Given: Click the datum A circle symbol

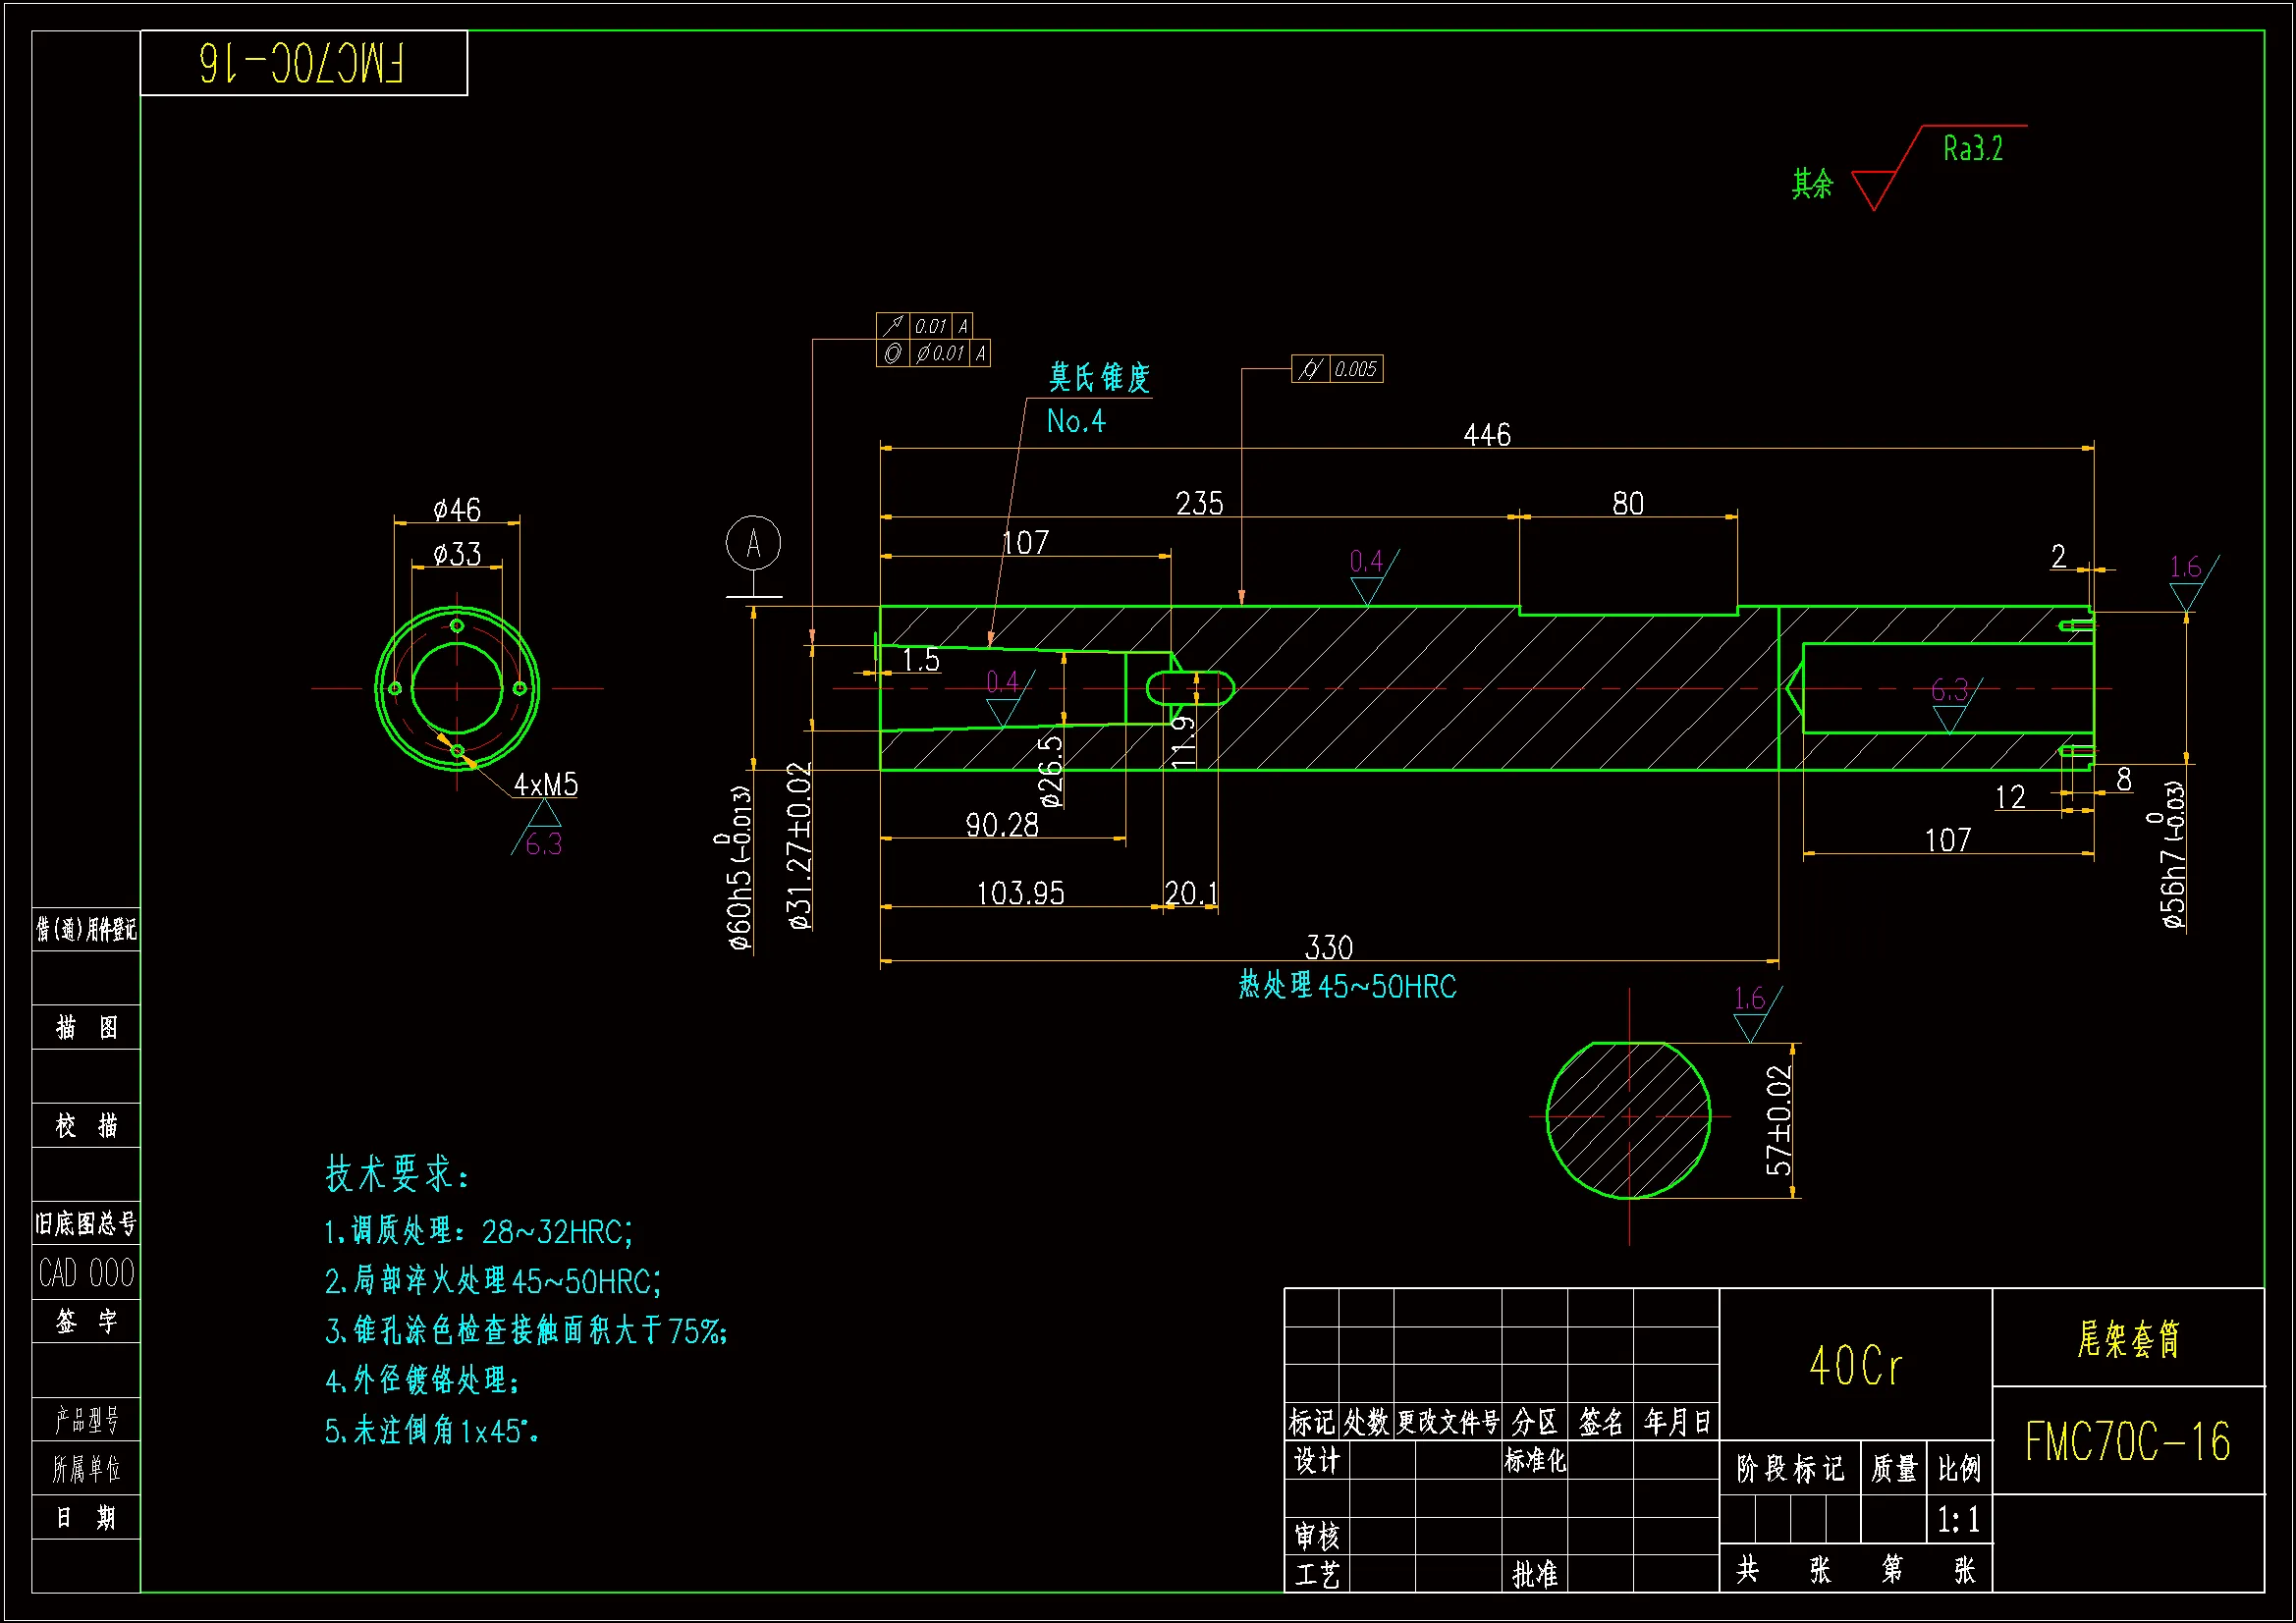Looking at the screenshot, I should (753, 543).
